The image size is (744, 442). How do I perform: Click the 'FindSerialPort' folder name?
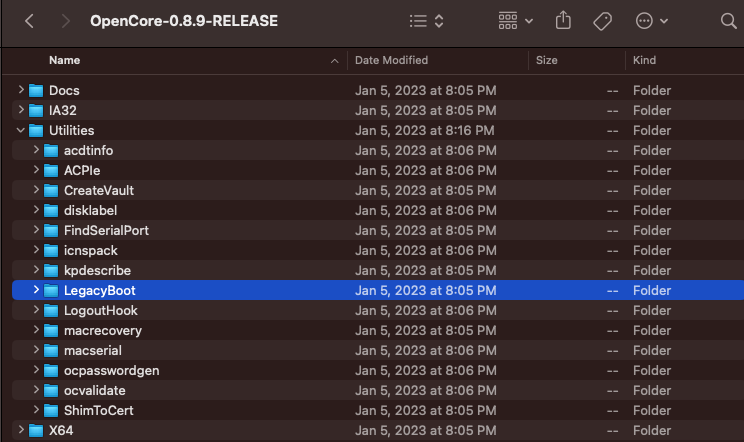click(106, 230)
